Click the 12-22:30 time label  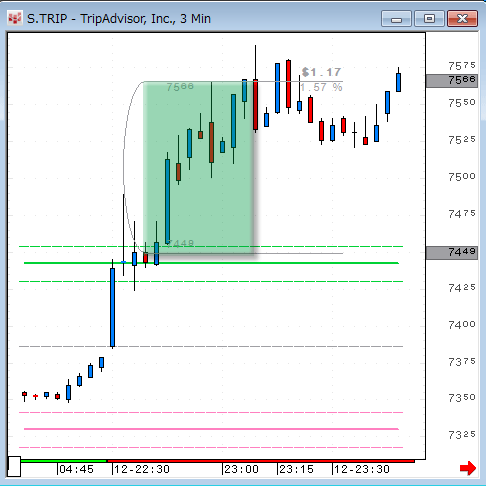click(142, 469)
